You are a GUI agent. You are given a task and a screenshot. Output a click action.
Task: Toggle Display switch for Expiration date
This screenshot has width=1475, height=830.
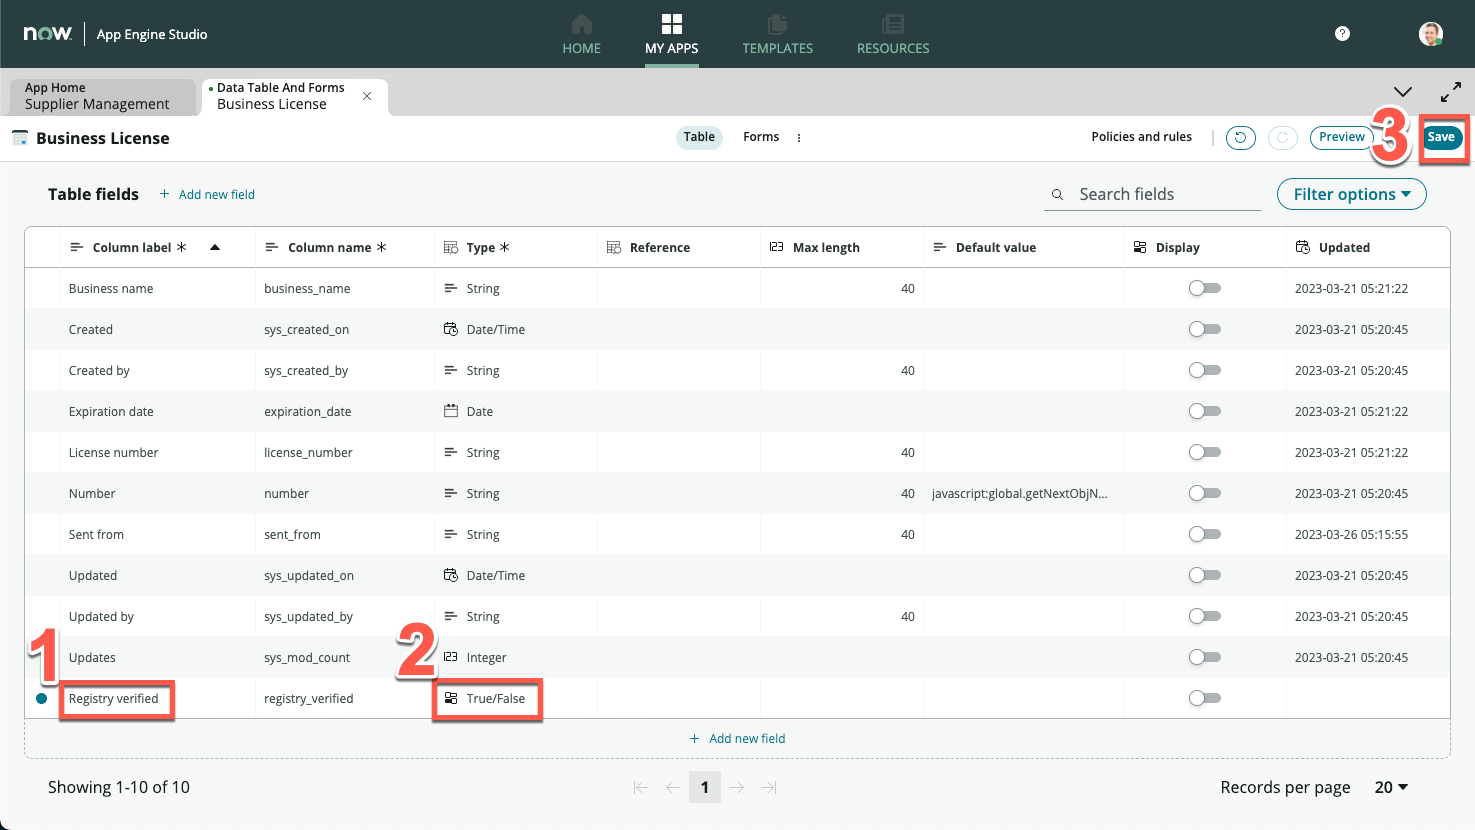pos(1204,412)
